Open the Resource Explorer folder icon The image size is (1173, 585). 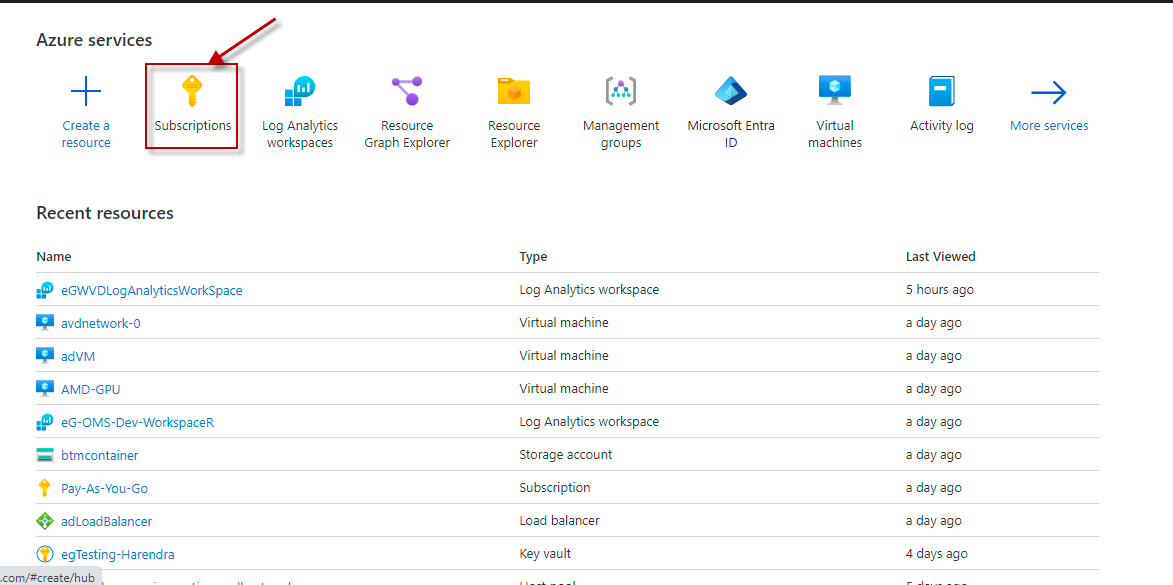coord(514,91)
